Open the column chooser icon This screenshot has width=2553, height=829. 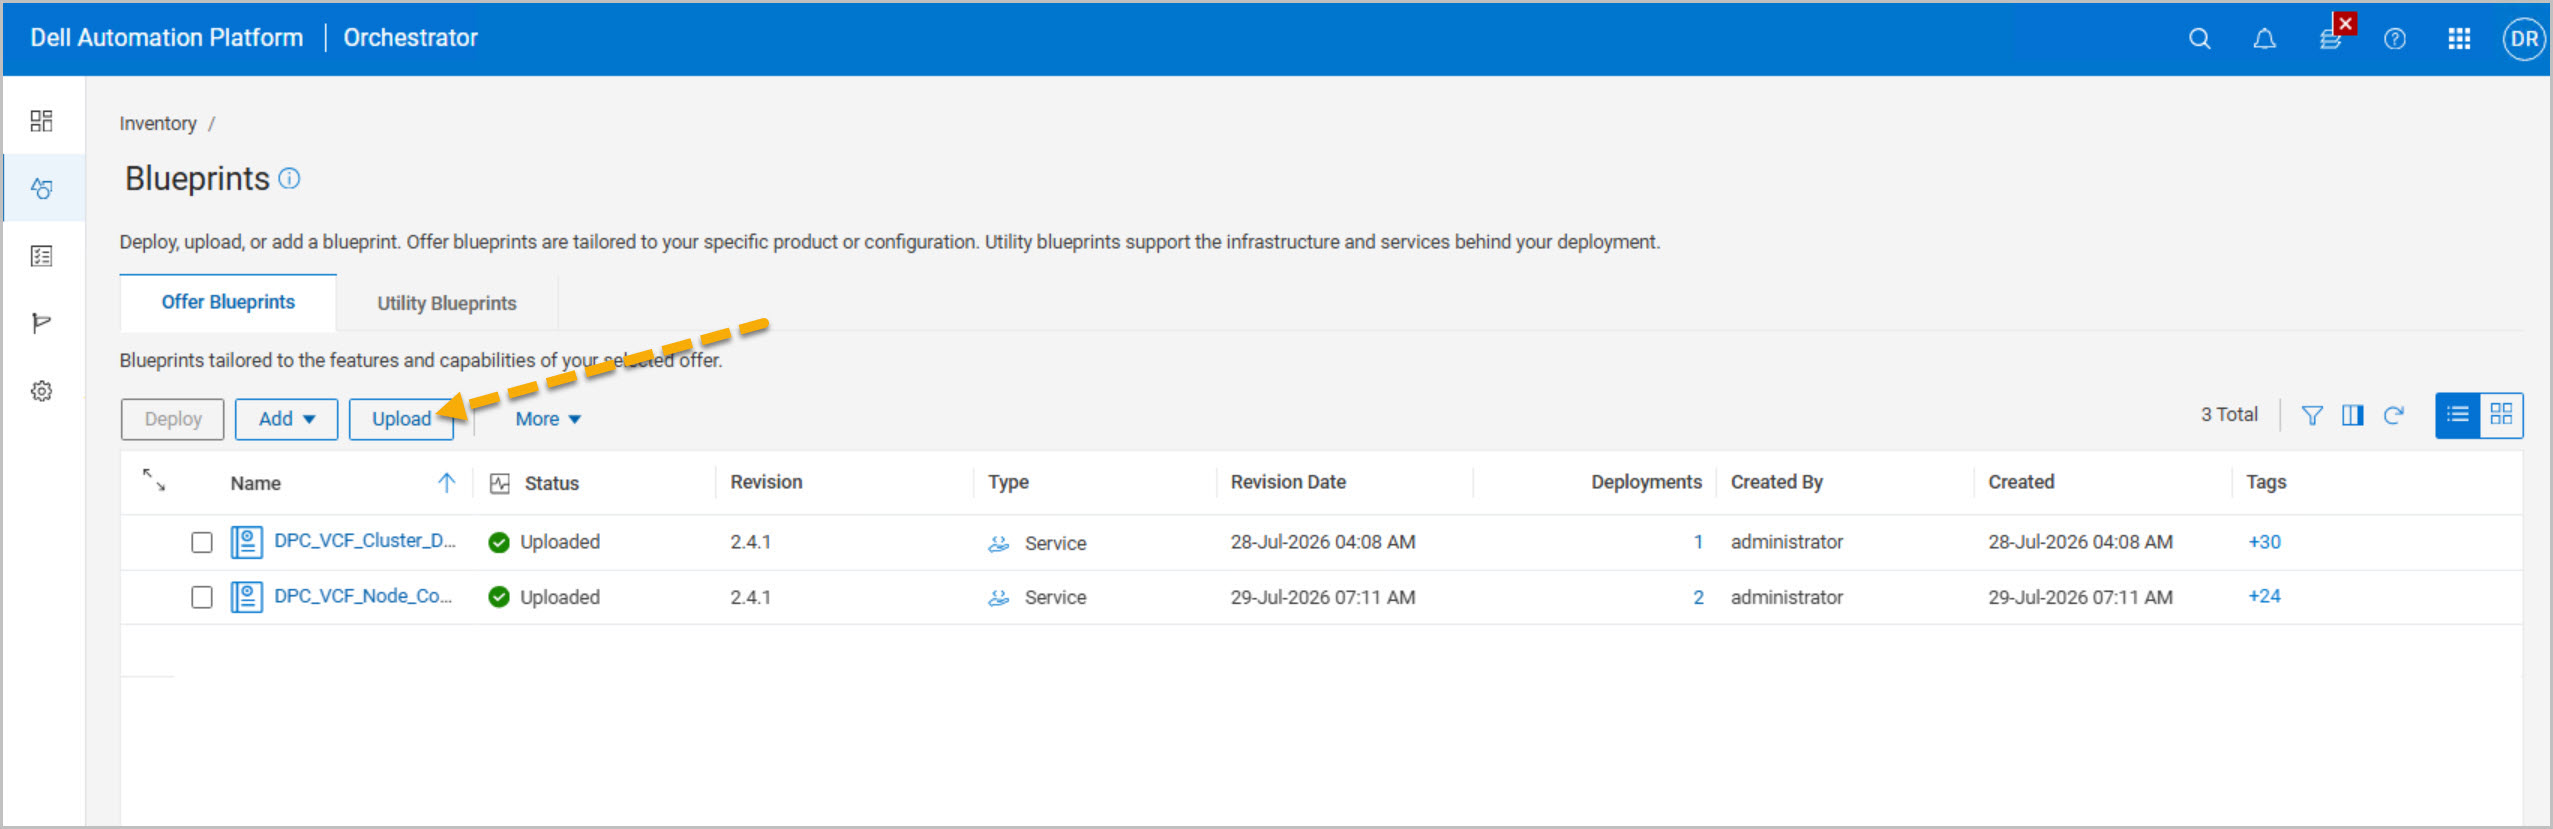[x=2353, y=415]
